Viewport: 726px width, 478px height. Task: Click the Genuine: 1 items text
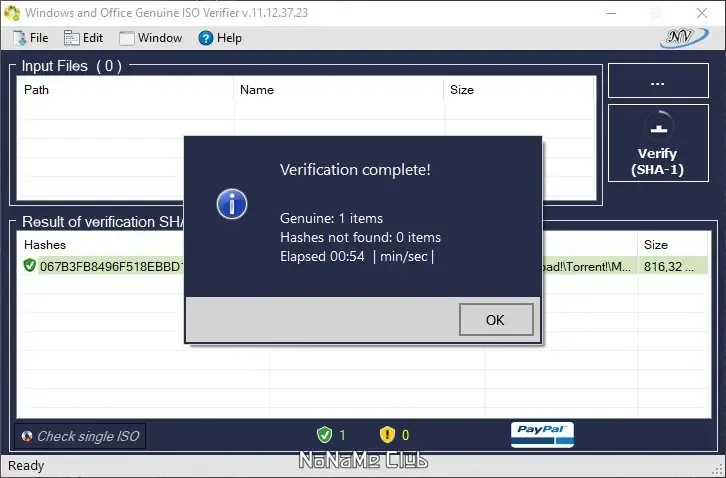point(332,218)
